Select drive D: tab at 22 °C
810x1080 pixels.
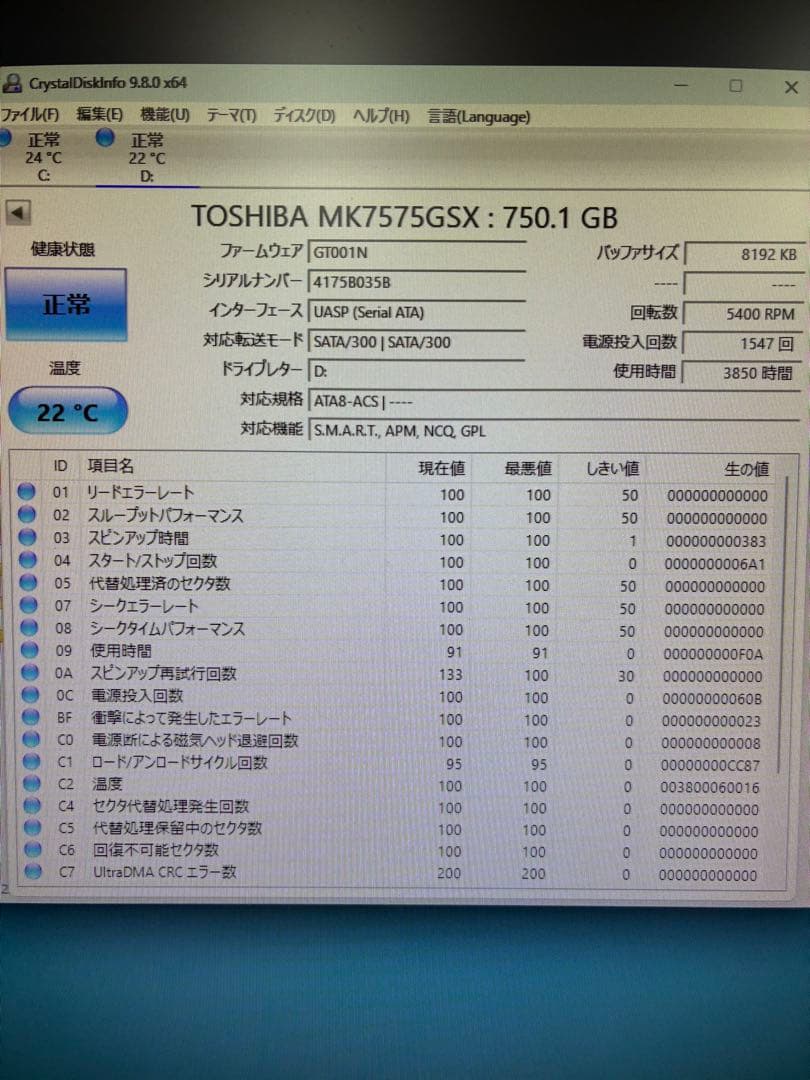[146, 158]
